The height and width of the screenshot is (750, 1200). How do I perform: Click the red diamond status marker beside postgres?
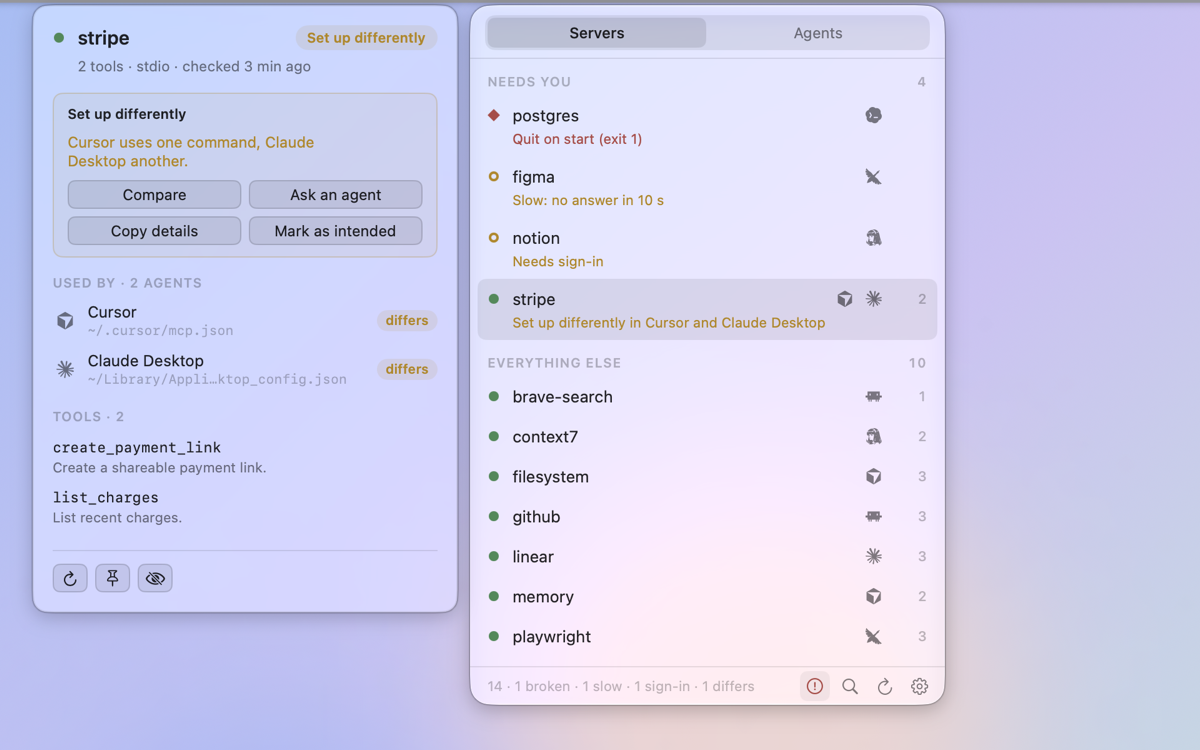tap(494, 115)
